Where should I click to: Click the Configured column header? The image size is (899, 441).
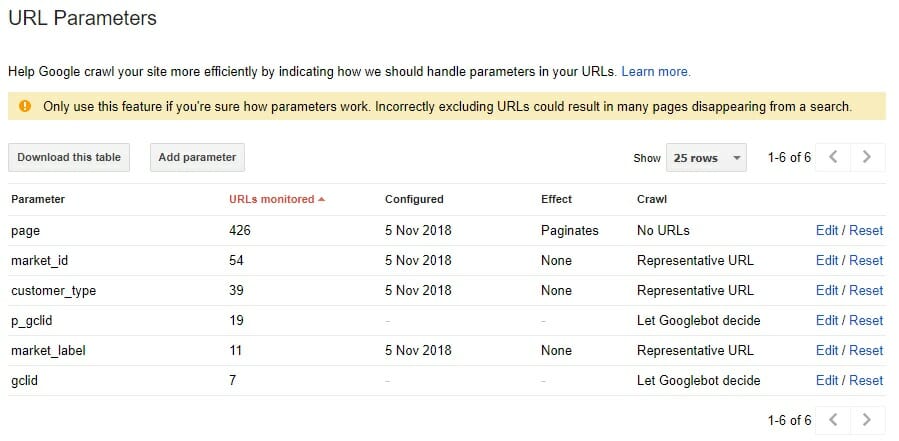(414, 199)
